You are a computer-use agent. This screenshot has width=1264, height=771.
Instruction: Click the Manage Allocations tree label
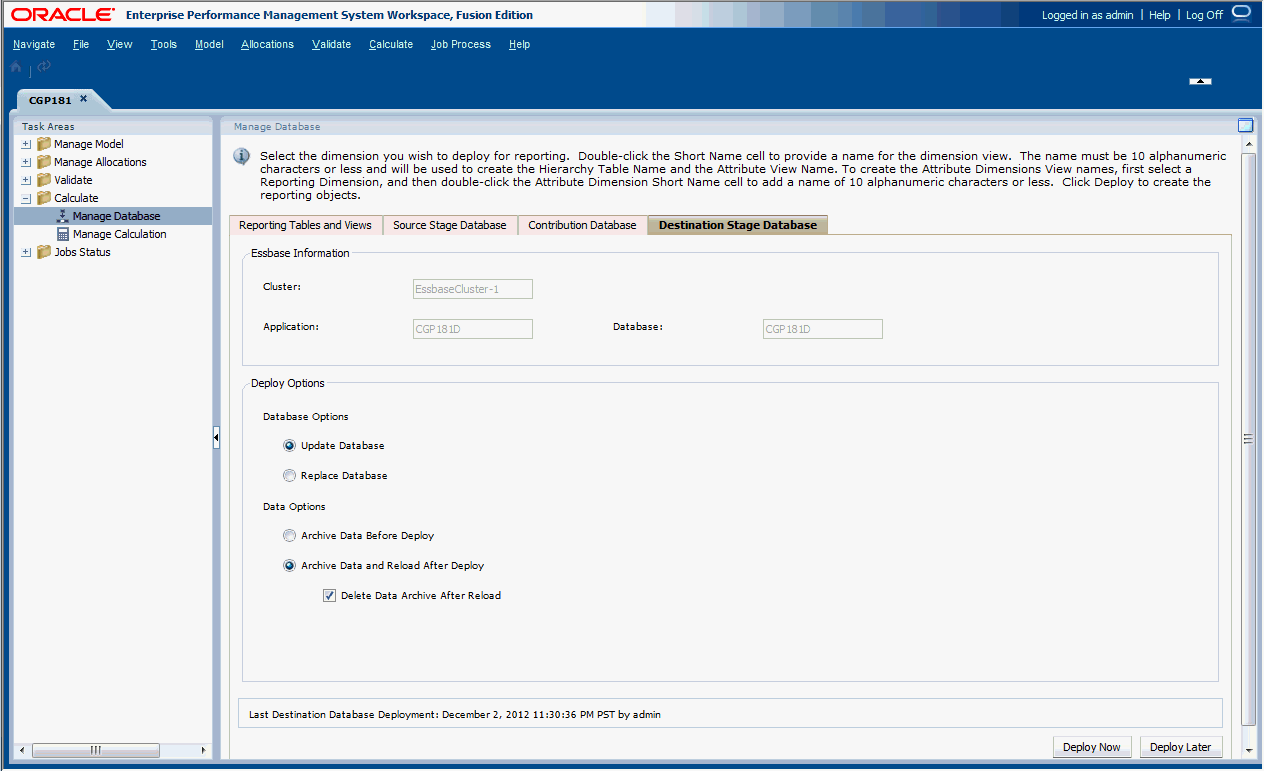[100, 162]
